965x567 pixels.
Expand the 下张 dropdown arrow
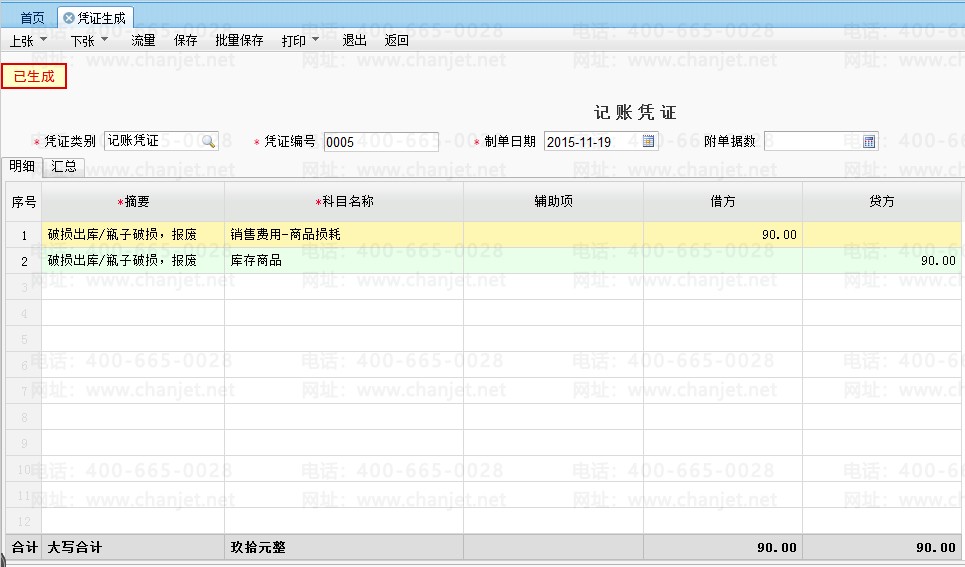(104, 39)
